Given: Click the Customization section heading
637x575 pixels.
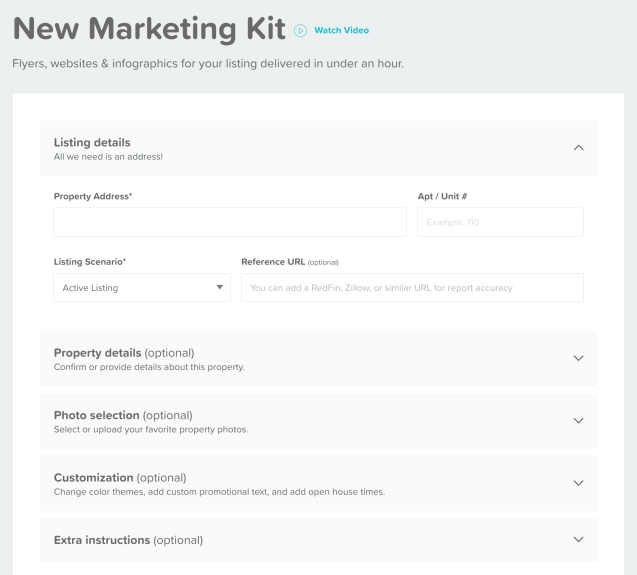Looking at the screenshot, I should click(x=120, y=477).
